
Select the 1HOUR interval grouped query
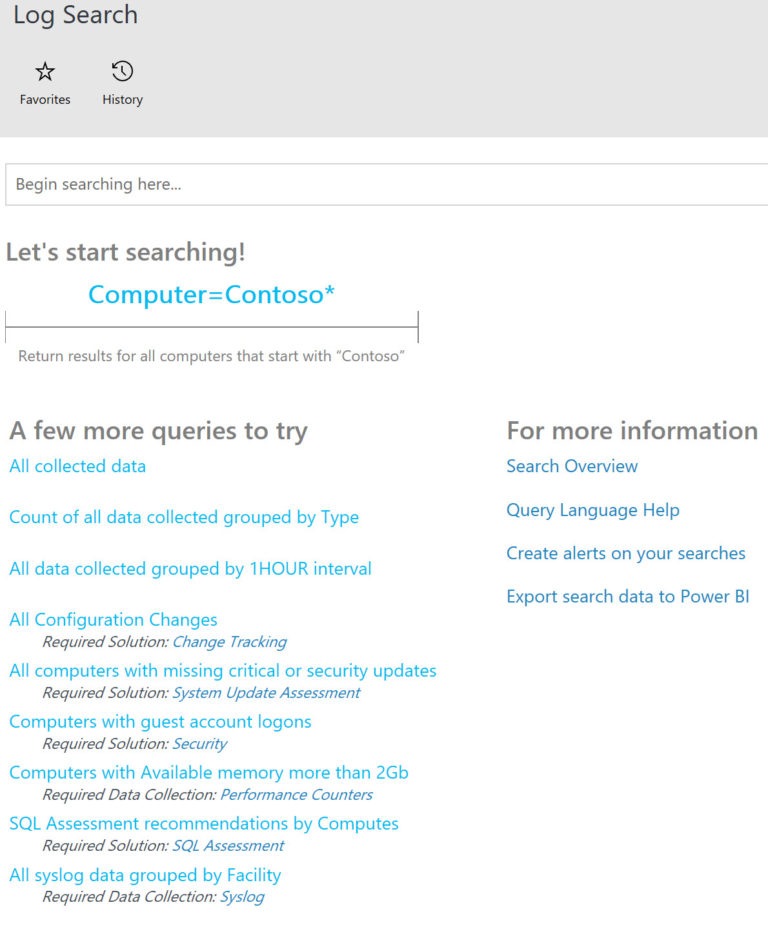(190, 569)
